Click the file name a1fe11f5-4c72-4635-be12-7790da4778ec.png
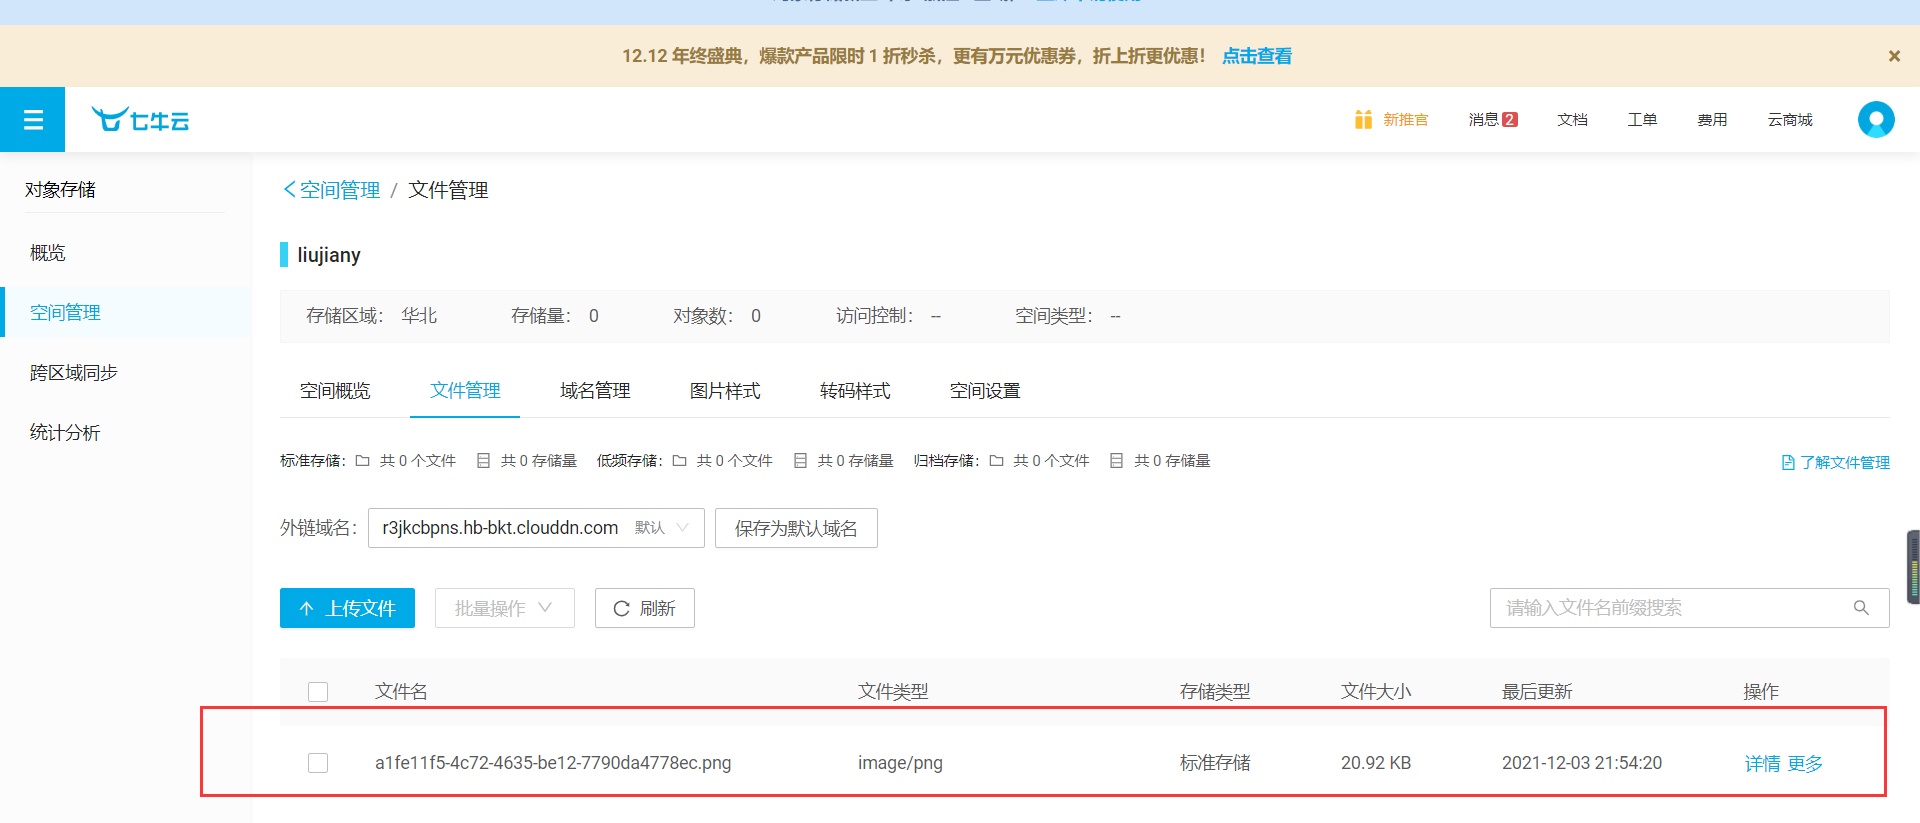Viewport: 1920px width, 823px height. click(x=553, y=763)
